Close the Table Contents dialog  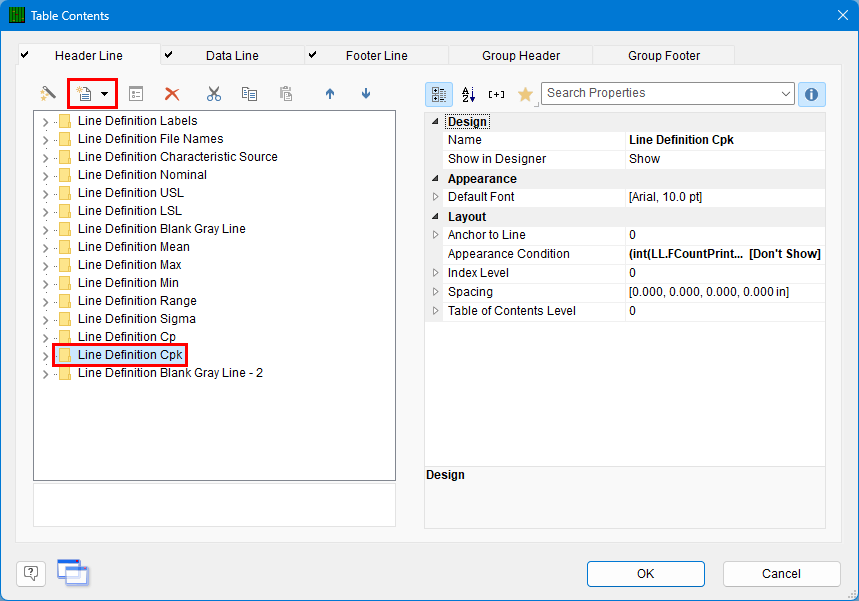coord(843,15)
